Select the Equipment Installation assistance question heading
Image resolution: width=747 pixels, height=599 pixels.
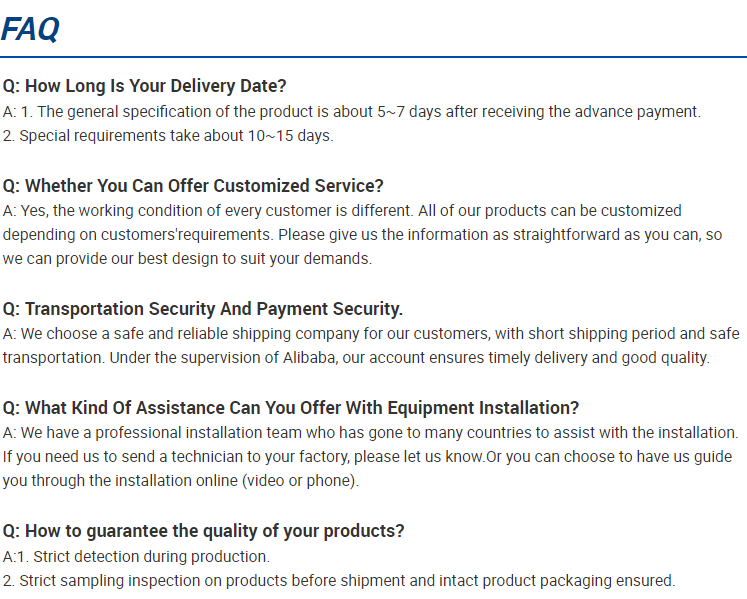[x=291, y=408]
